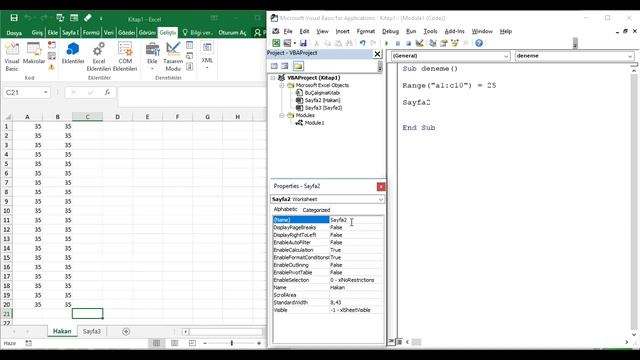Screen dimensions: 640x360
Task: Click View Object icon in Project panel
Action: 284,66
